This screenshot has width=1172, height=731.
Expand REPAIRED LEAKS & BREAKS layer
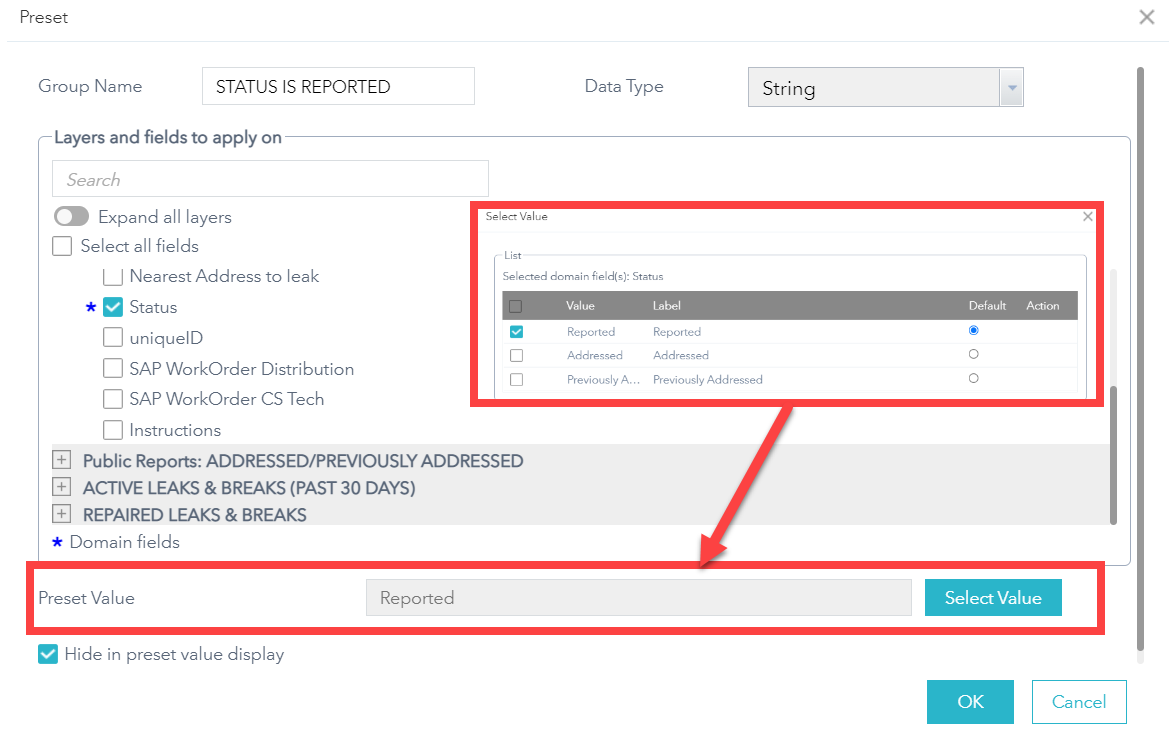tap(62, 514)
